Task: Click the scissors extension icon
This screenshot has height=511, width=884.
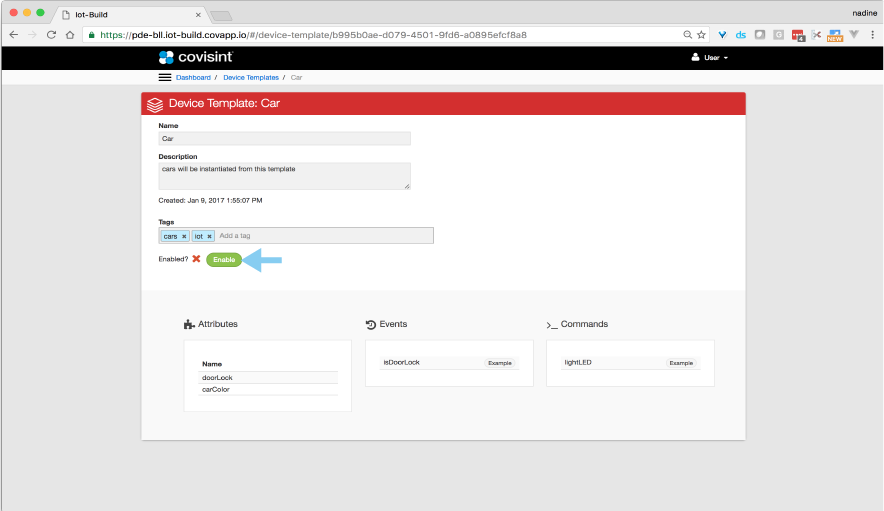Action: coord(816,34)
